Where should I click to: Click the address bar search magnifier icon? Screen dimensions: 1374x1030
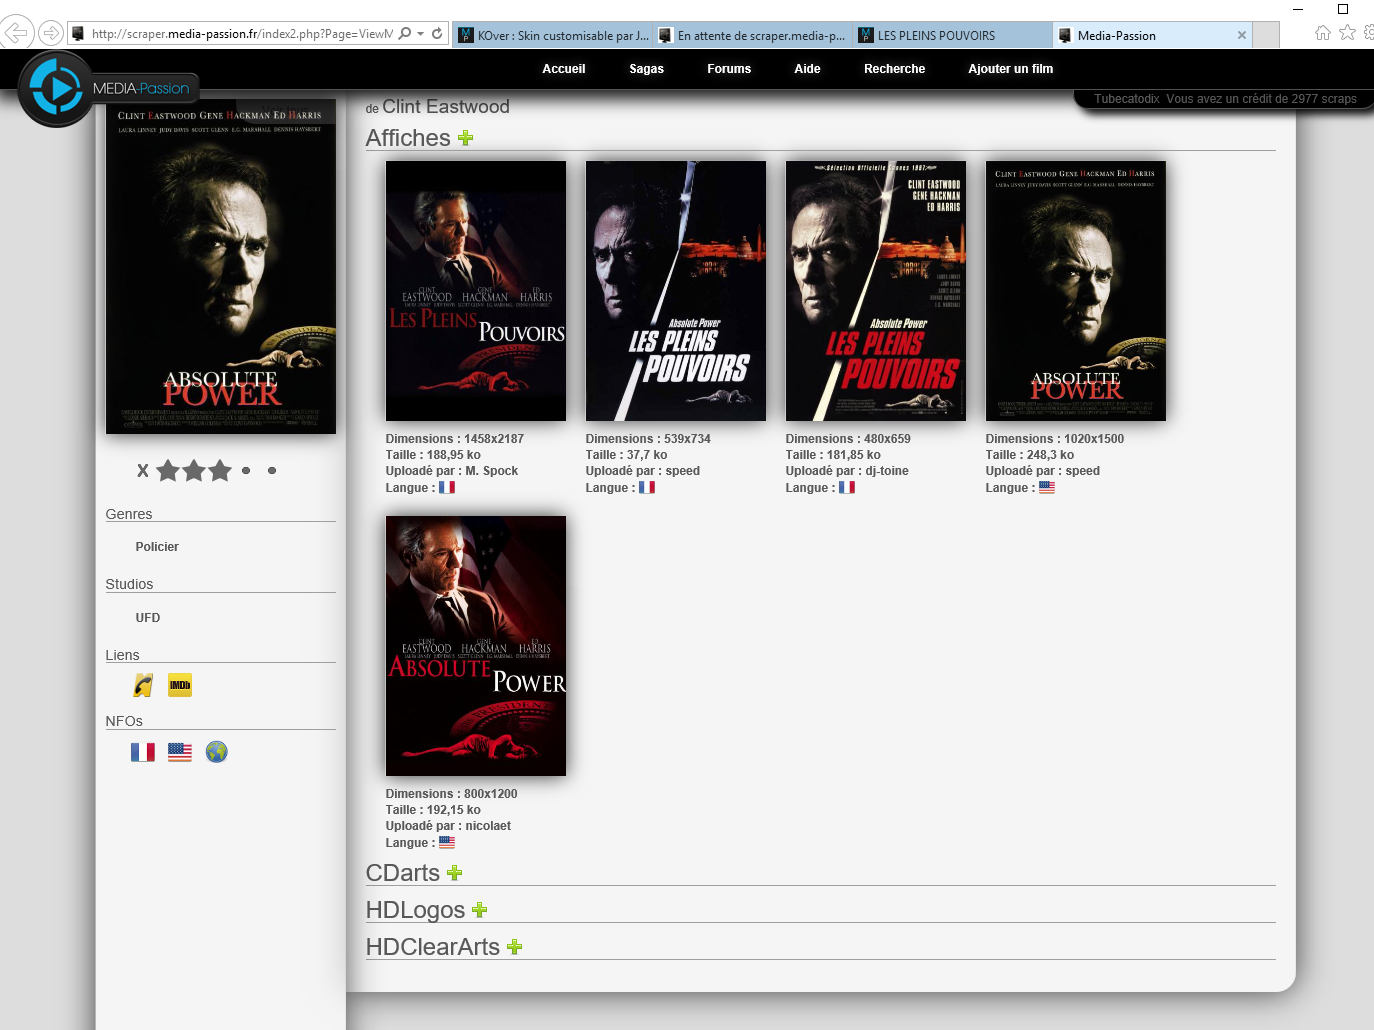[x=405, y=33]
